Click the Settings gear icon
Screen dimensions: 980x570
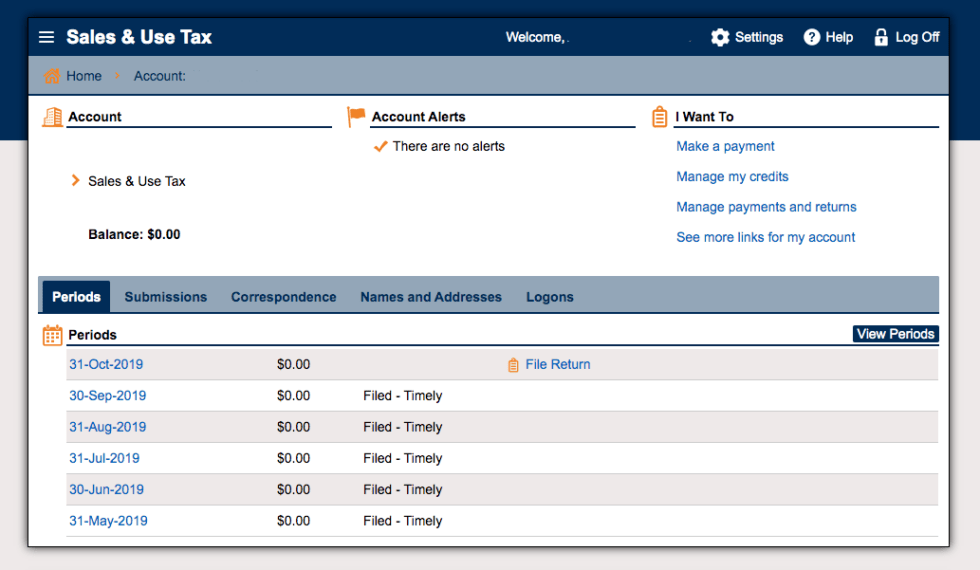point(720,37)
